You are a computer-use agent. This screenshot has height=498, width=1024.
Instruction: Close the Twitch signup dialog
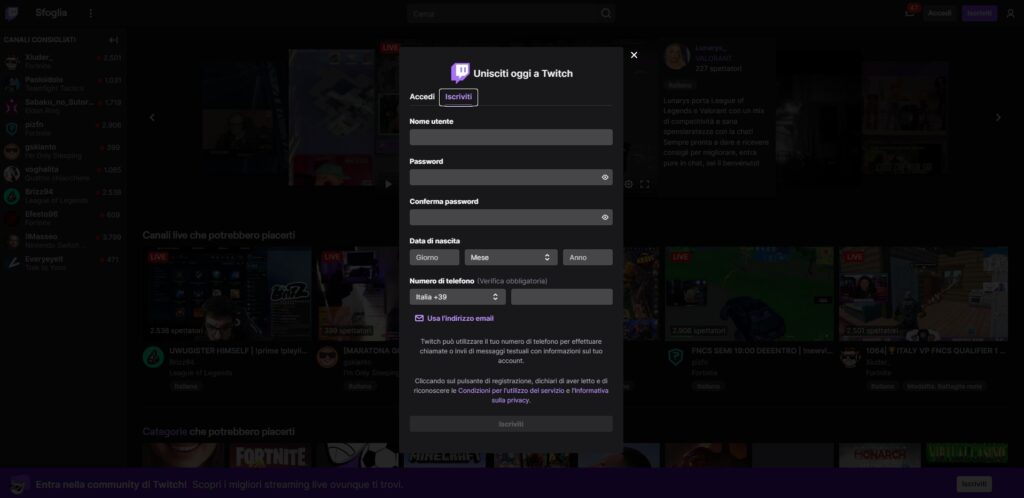(x=633, y=55)
